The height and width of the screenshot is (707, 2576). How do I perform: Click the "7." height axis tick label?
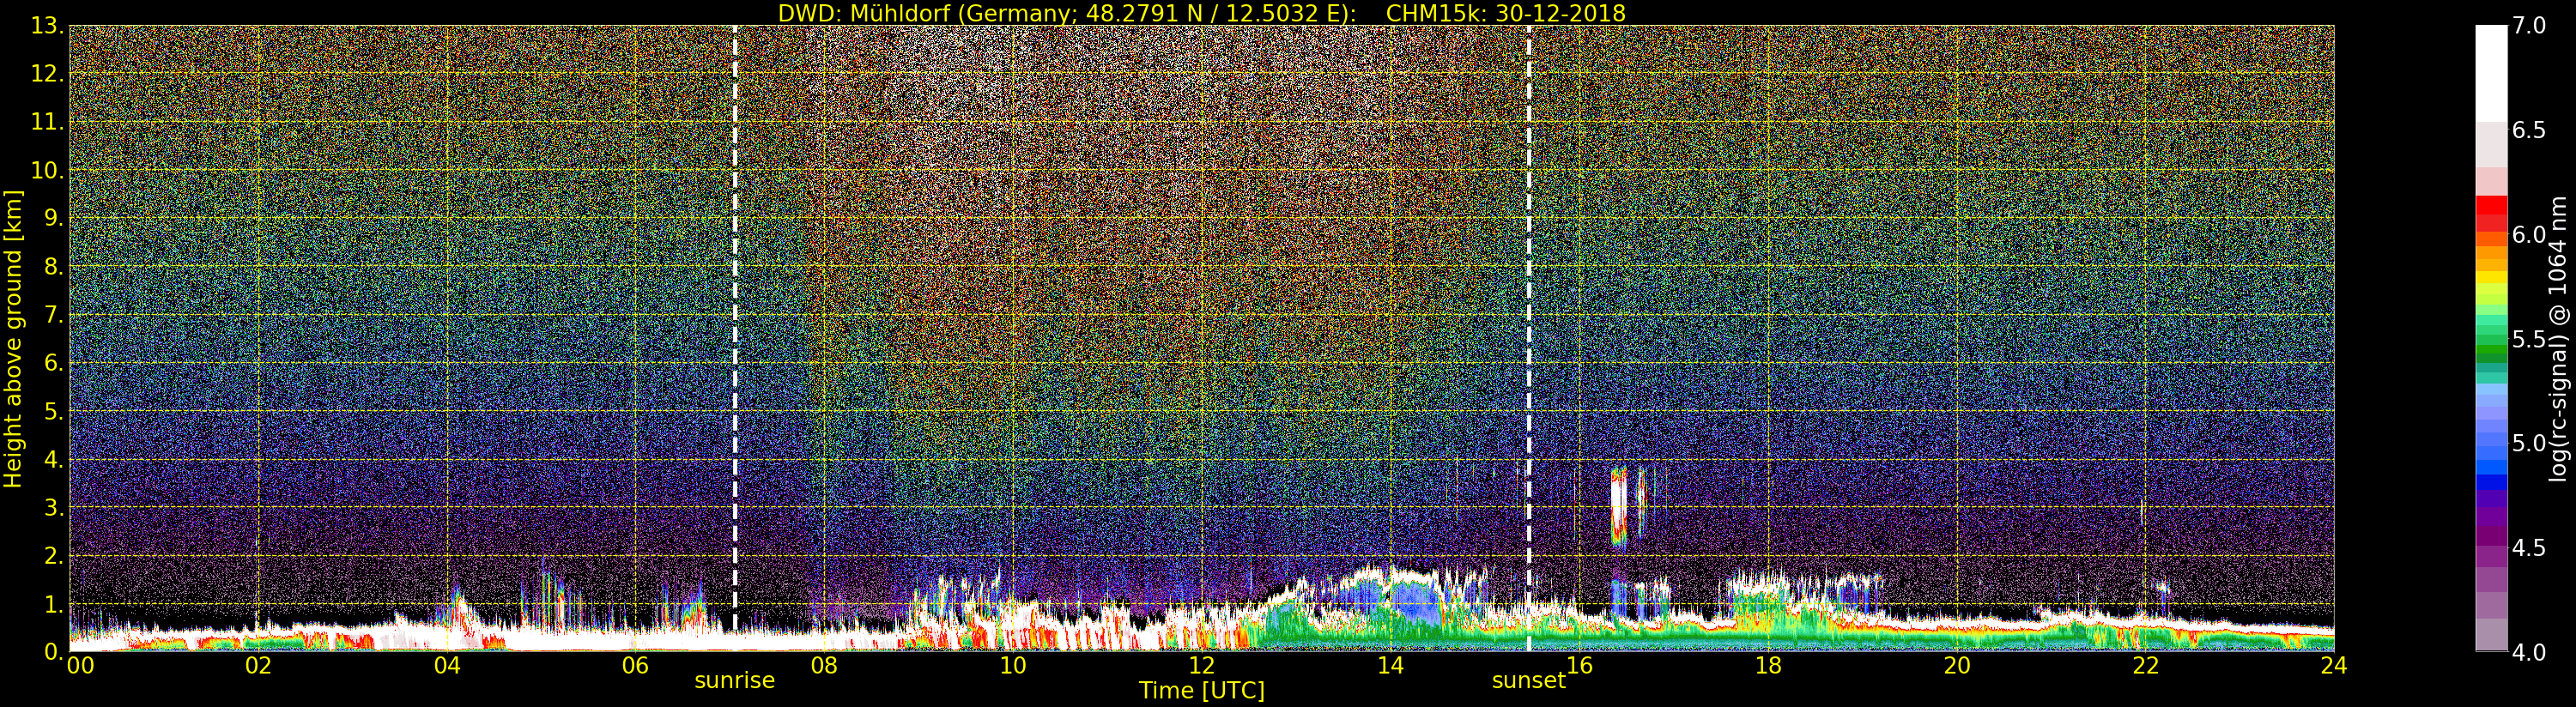coord(53,315)
